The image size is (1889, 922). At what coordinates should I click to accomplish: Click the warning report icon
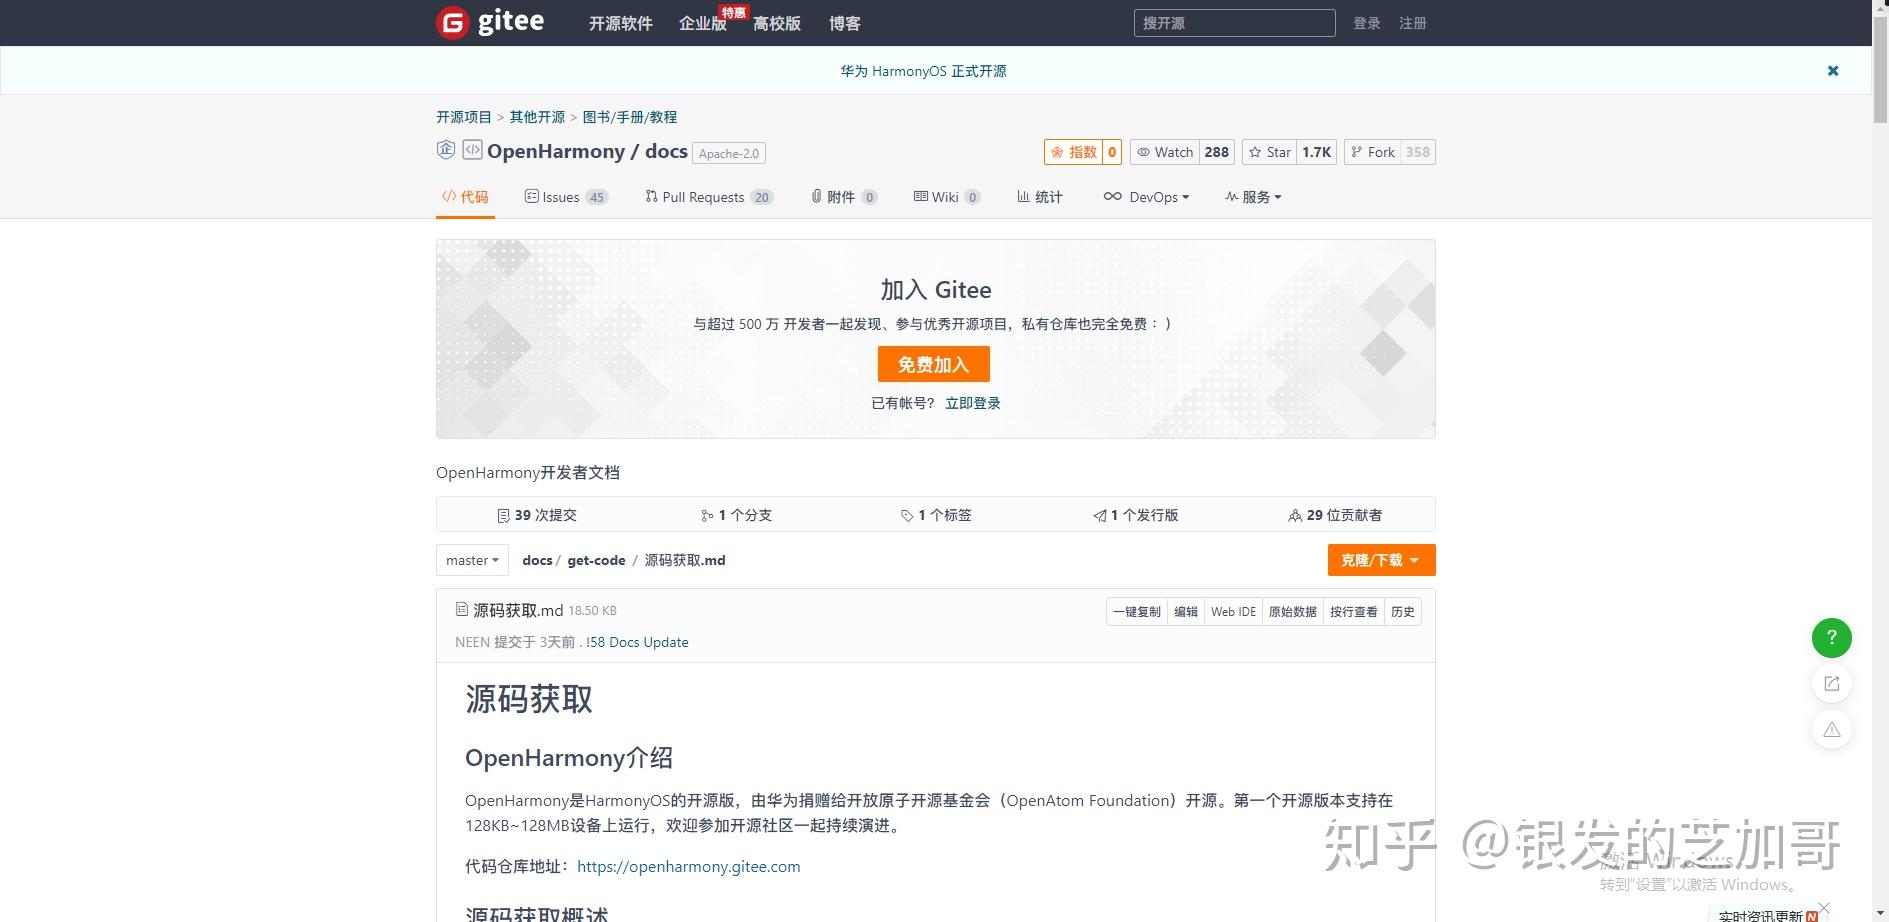(x=1831, y=730)
